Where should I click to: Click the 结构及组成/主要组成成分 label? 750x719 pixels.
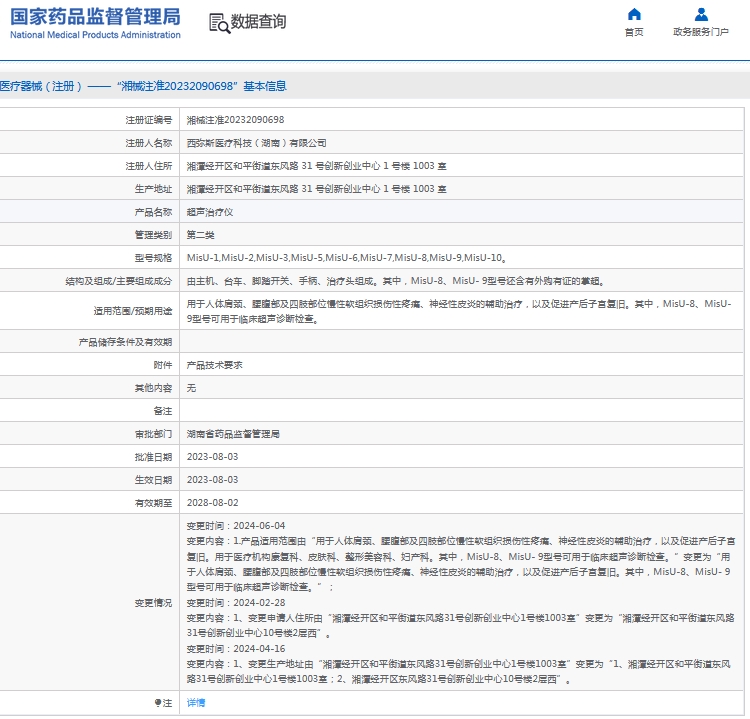pos(119,281)
